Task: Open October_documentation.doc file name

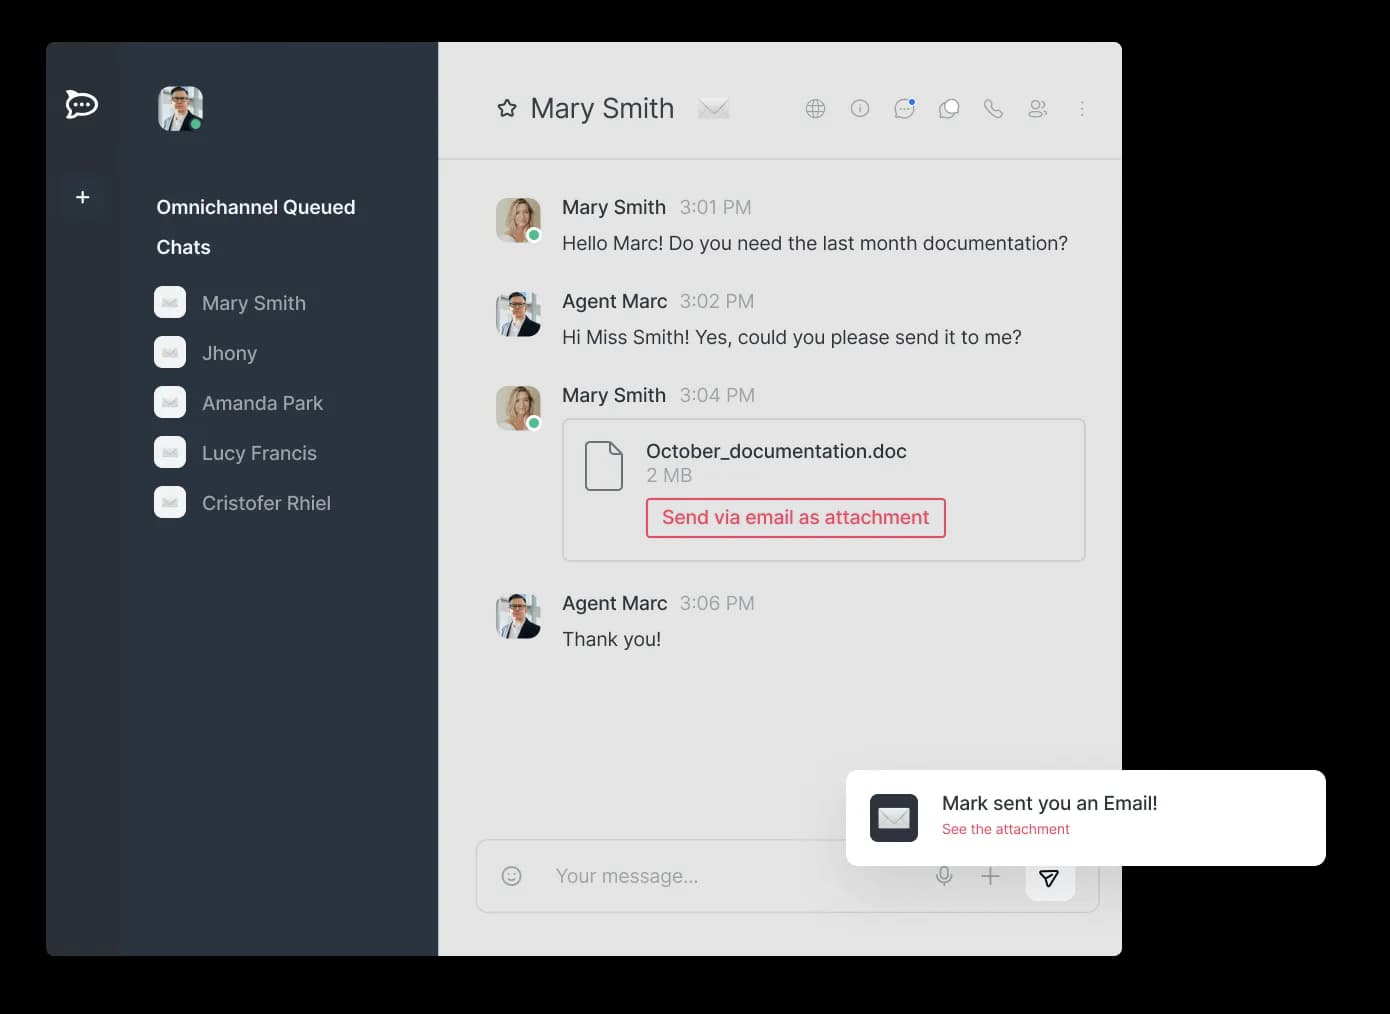Action: [776, 451]
